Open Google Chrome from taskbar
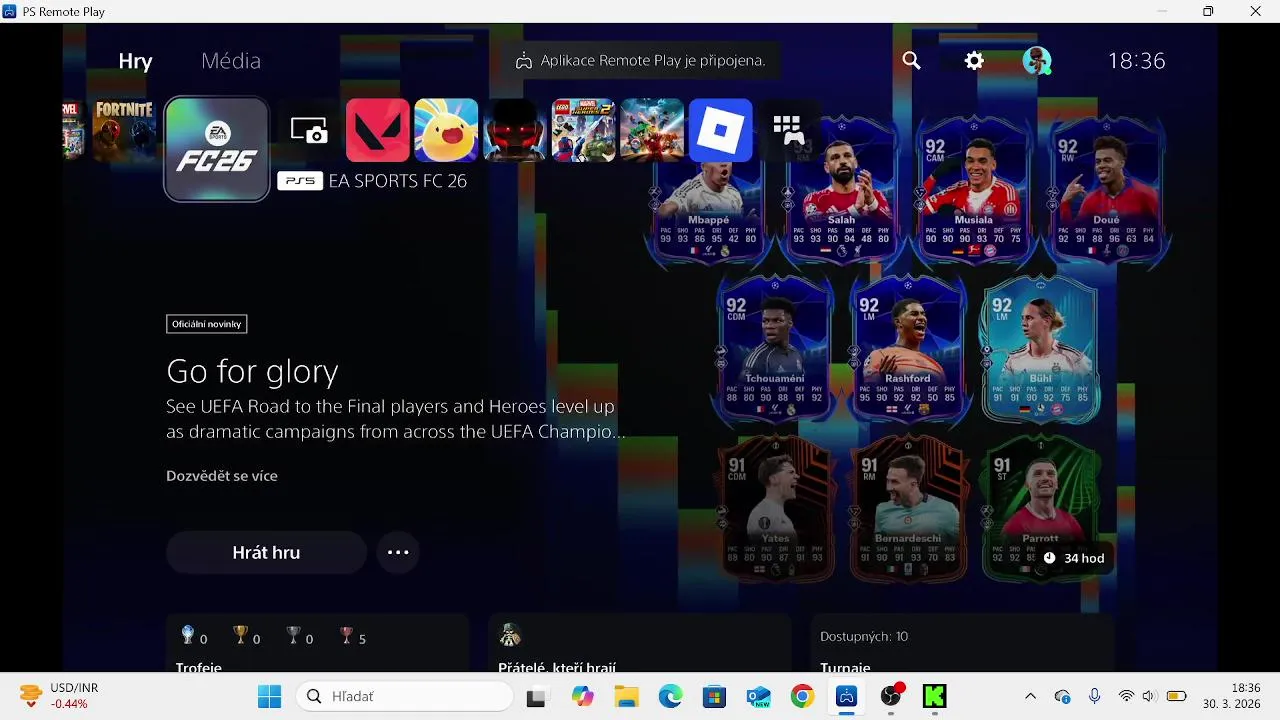This screenshot has height=720, width=1280. point(802,696)
